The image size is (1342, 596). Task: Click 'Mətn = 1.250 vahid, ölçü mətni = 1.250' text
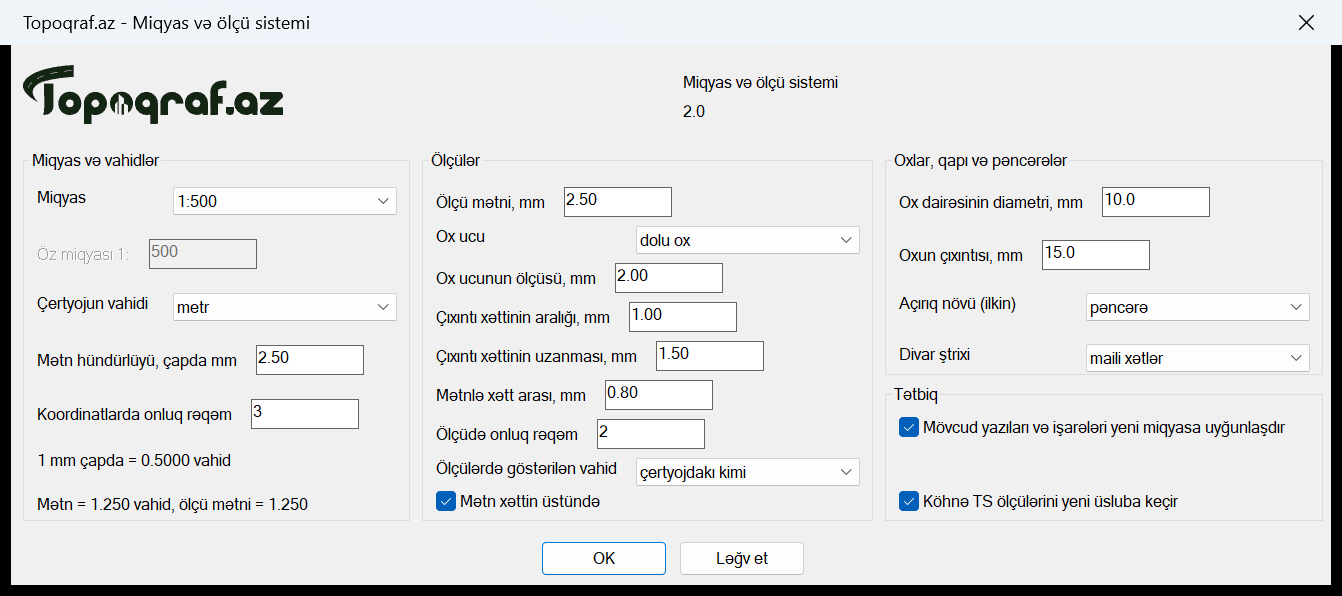click(172, 504)
